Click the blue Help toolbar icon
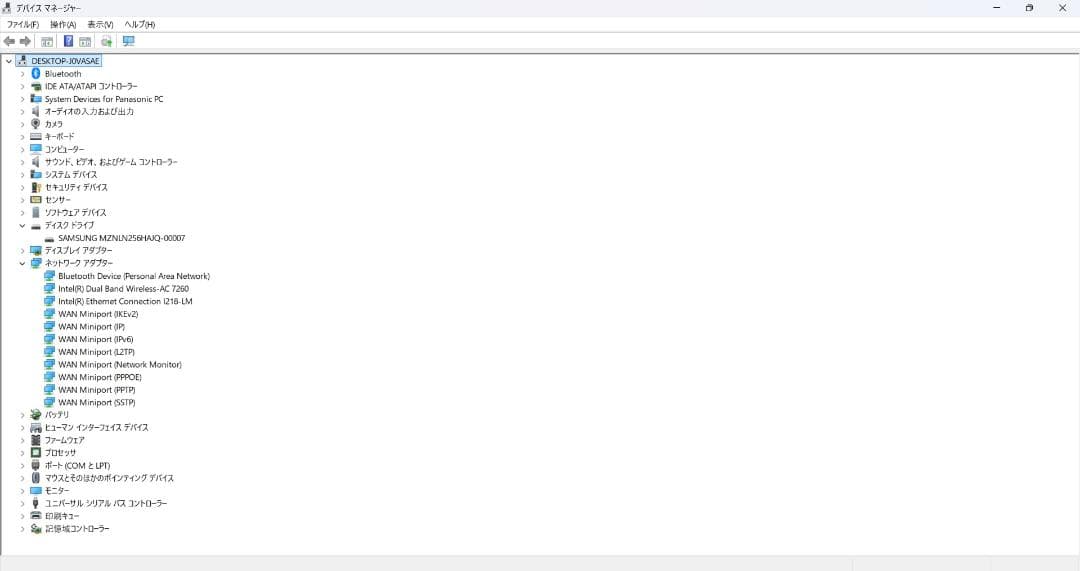 click(x=68, y=41)
